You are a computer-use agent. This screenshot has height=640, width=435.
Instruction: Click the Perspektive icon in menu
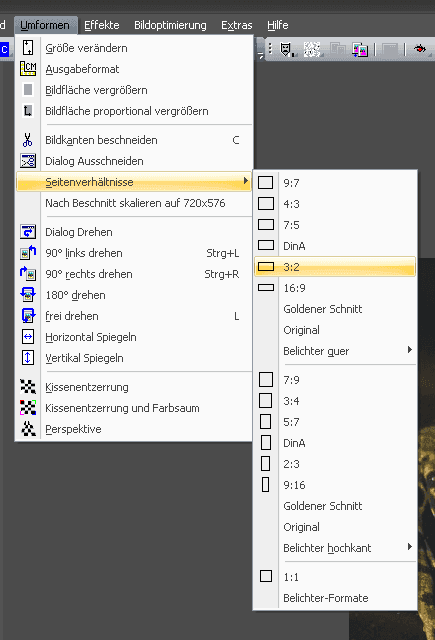pos(28,429)
